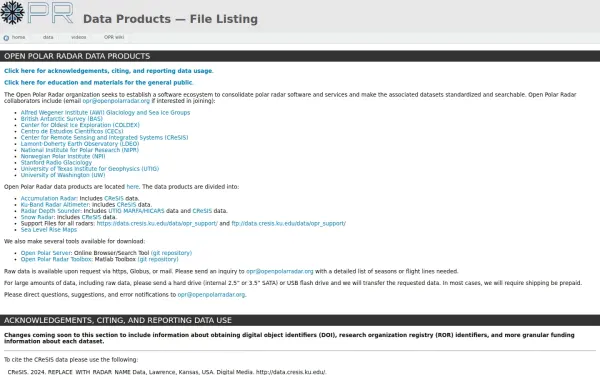Click CReSIS link in Accumulation Radar row

(x=114, y=199)
